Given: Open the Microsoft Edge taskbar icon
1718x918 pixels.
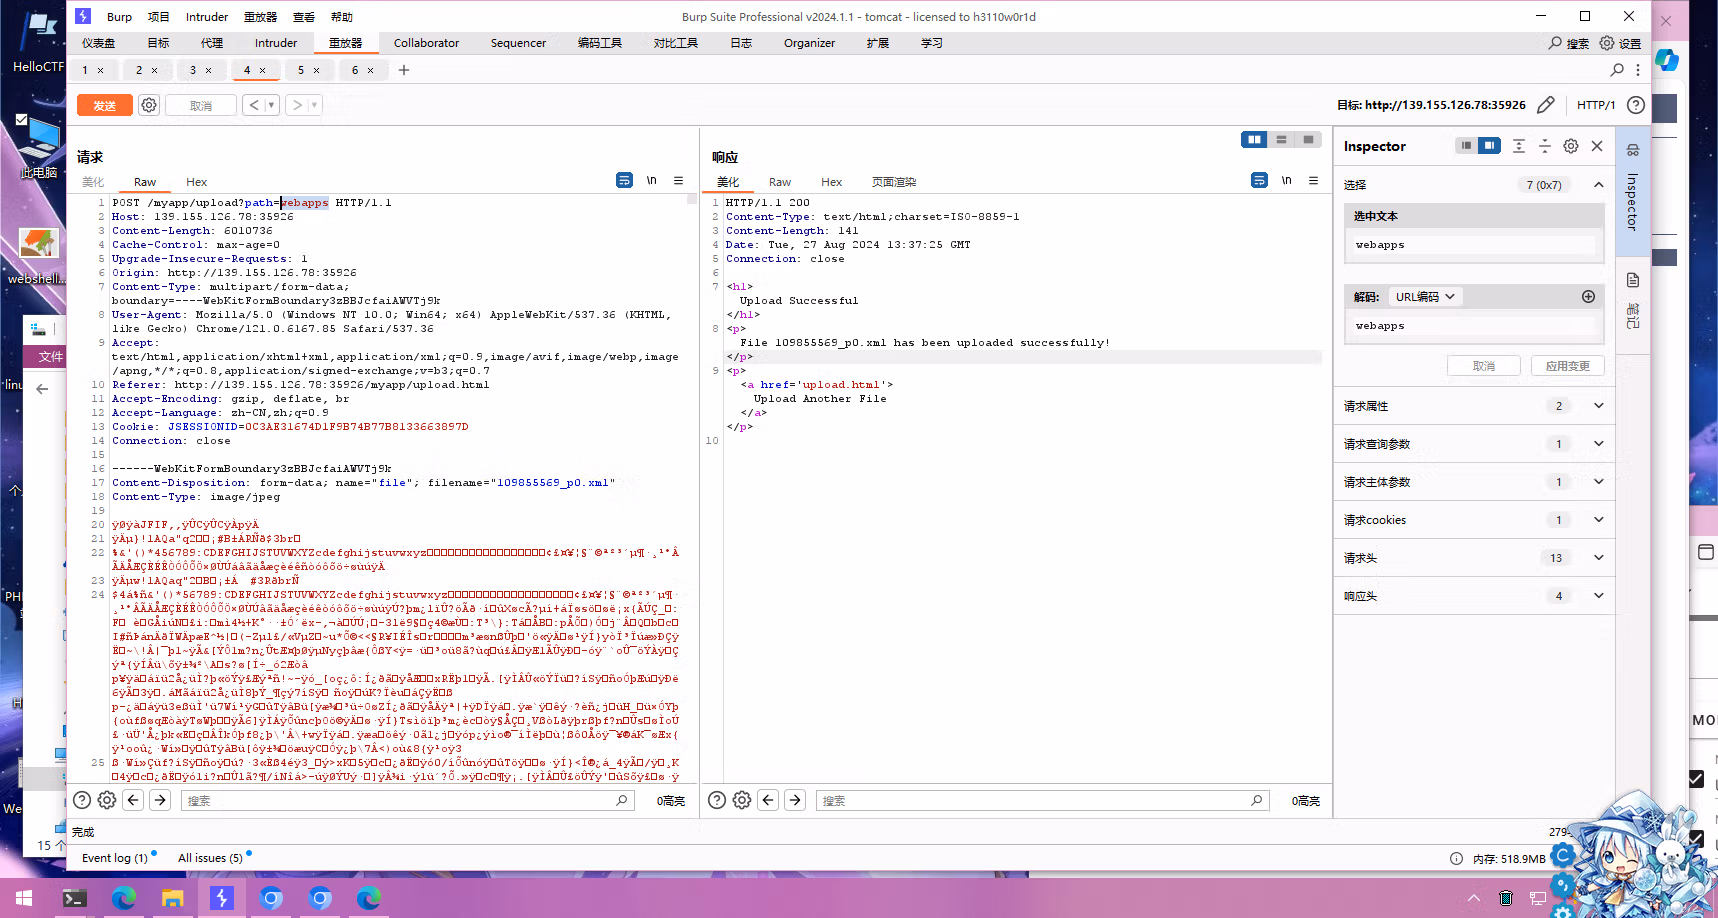Looking at the screenshot, I should tap(124, 898).
